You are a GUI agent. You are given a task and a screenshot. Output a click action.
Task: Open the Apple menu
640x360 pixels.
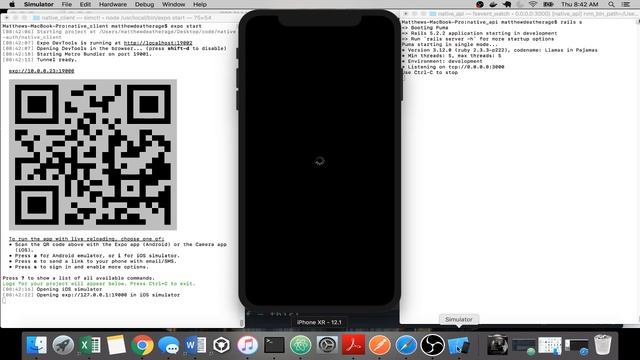[x=12, y=4]
